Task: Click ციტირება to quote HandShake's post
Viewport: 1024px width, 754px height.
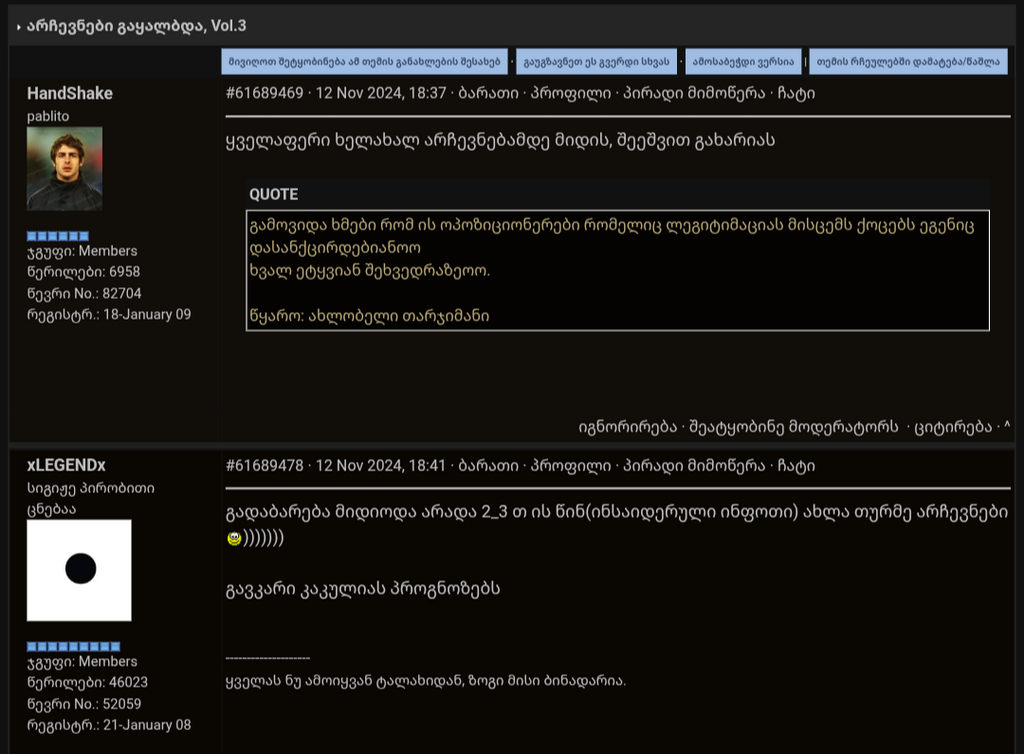Action: [952, 427]
